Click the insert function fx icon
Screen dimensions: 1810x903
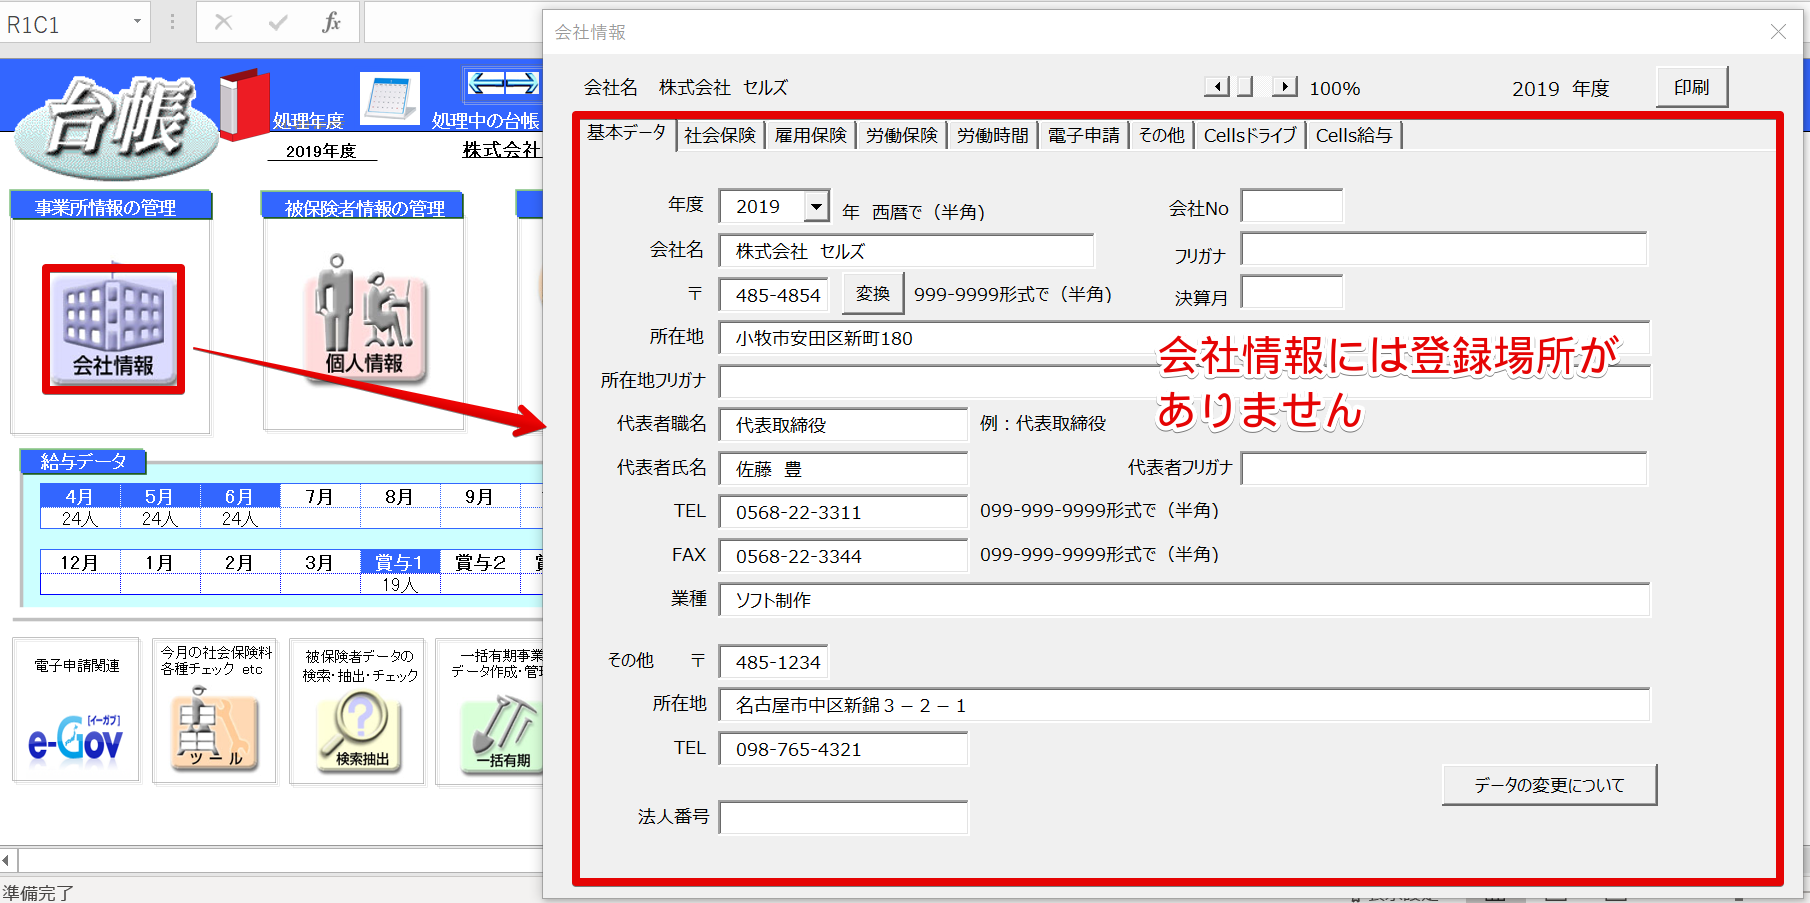[331, 22]
